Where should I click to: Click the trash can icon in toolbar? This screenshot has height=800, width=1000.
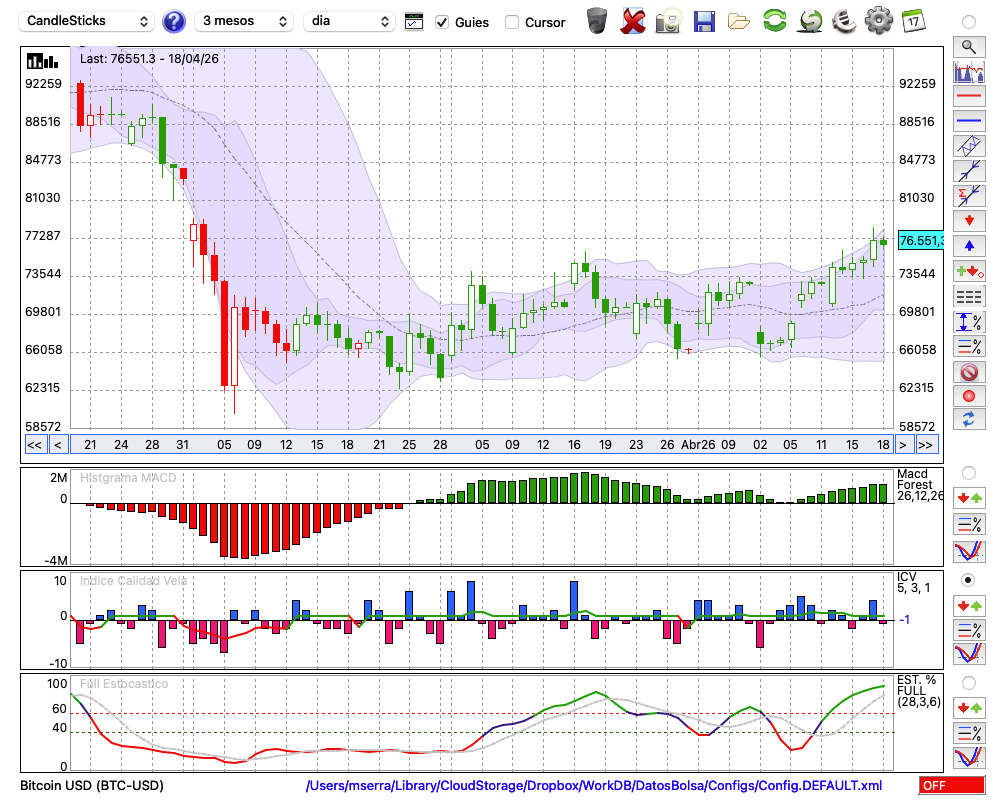coord(597,21)
